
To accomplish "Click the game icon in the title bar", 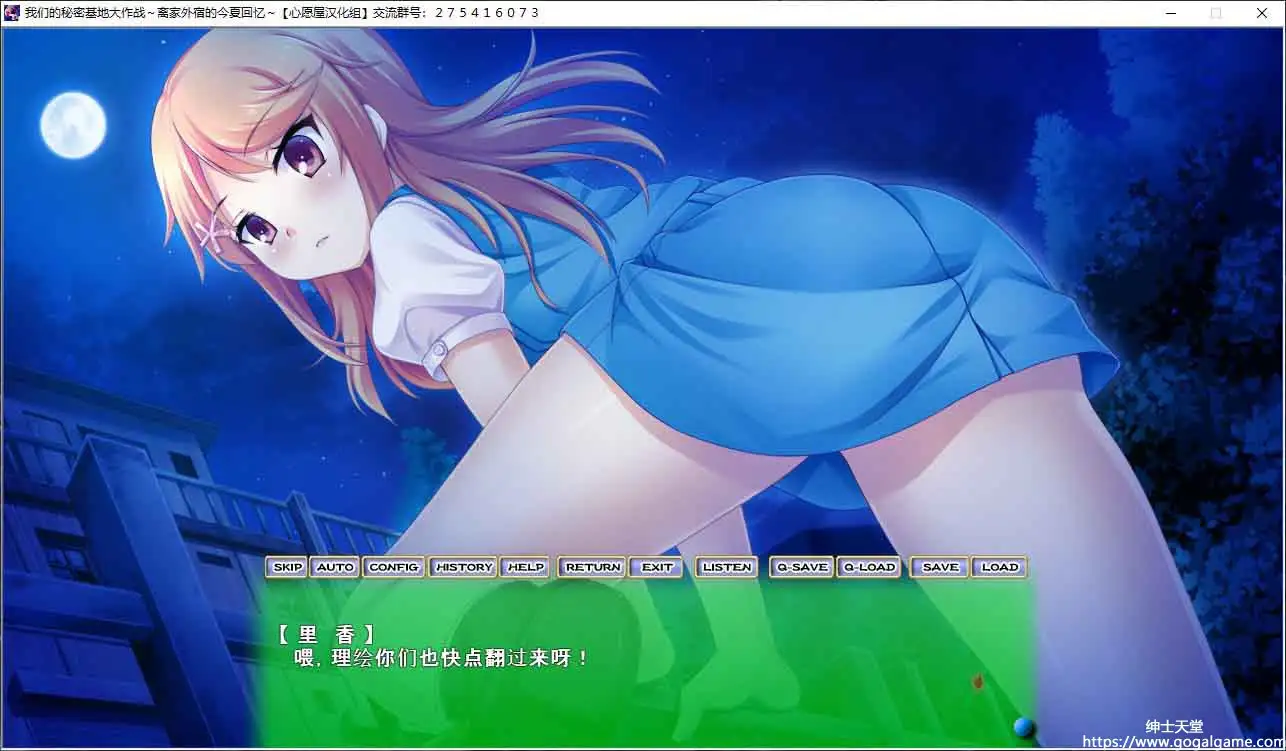I will (x=12, y=13).
